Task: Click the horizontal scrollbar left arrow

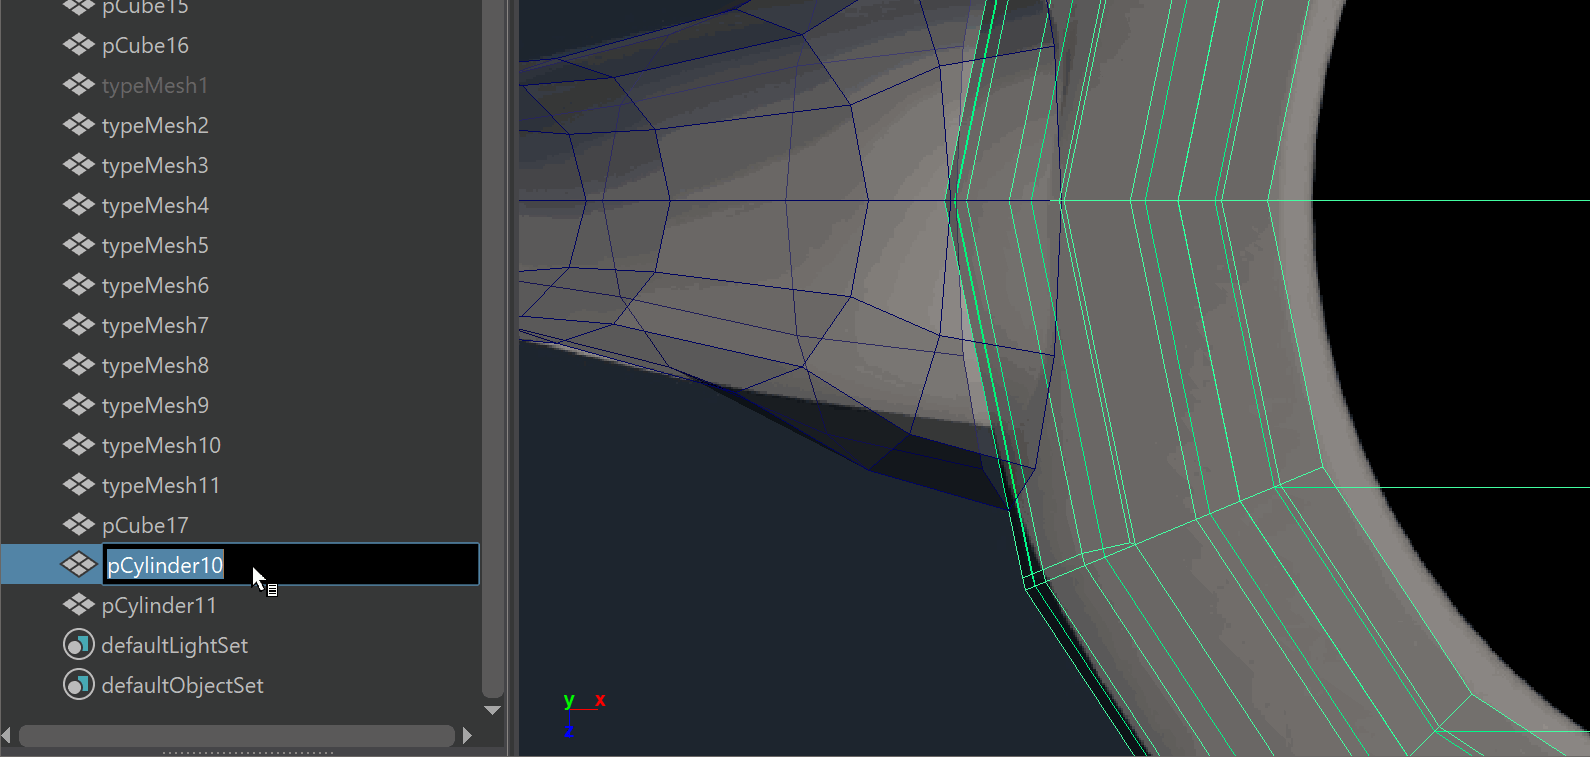Action: (x=7, y=736)
